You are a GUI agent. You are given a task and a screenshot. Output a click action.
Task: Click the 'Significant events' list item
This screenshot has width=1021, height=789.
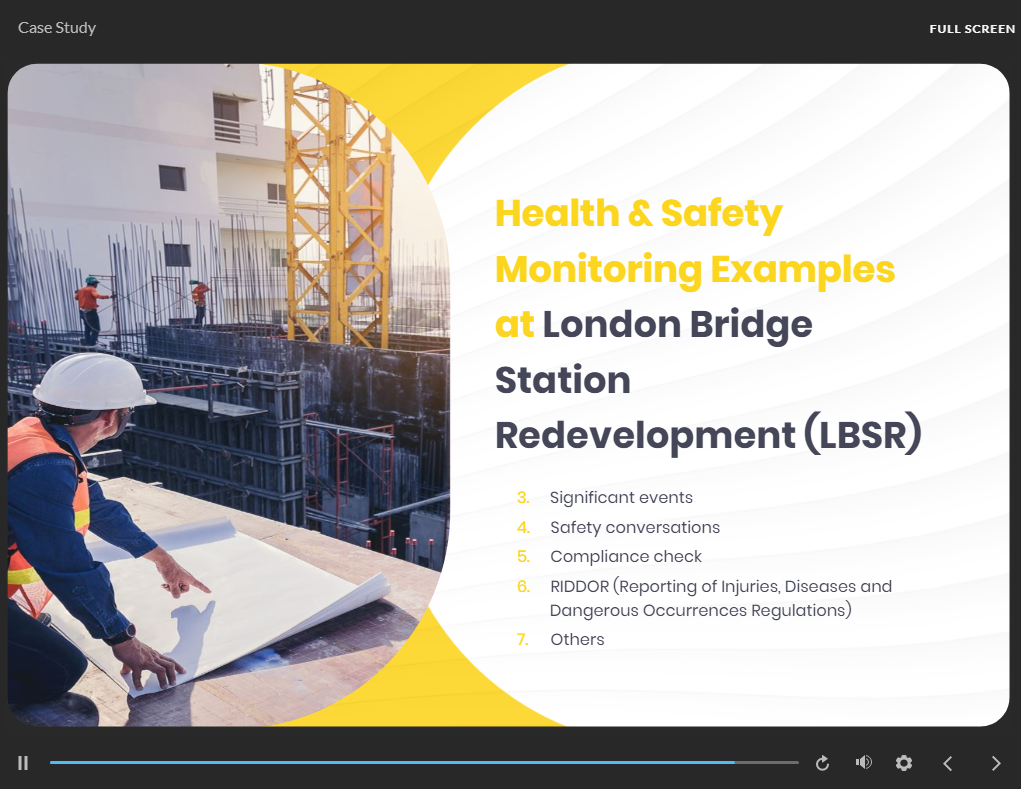pyautogui.click(x=621, y=497)
